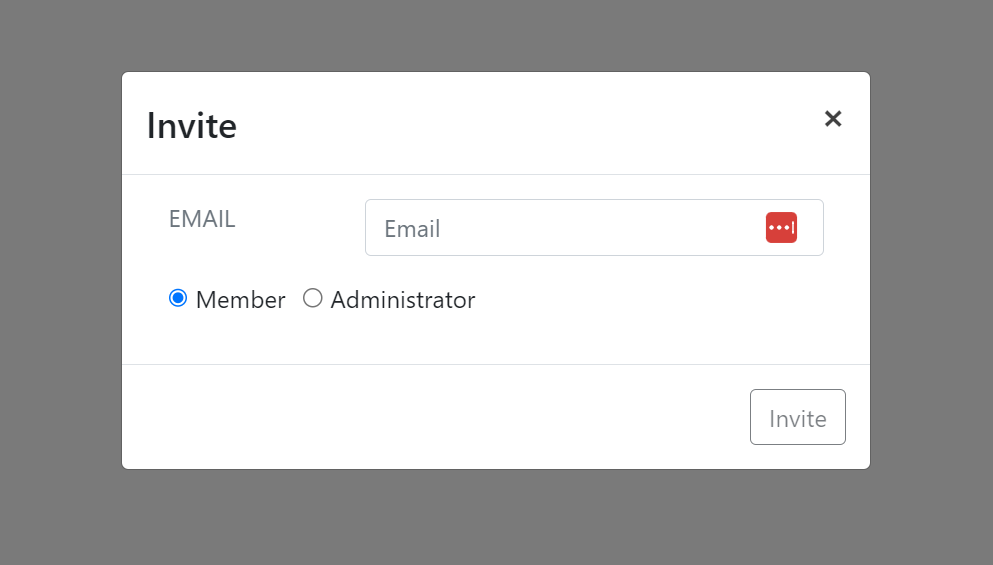Screen dimensions: 993x565
Task: Click the EMAIL field label
Action: [x=202, y=219]
